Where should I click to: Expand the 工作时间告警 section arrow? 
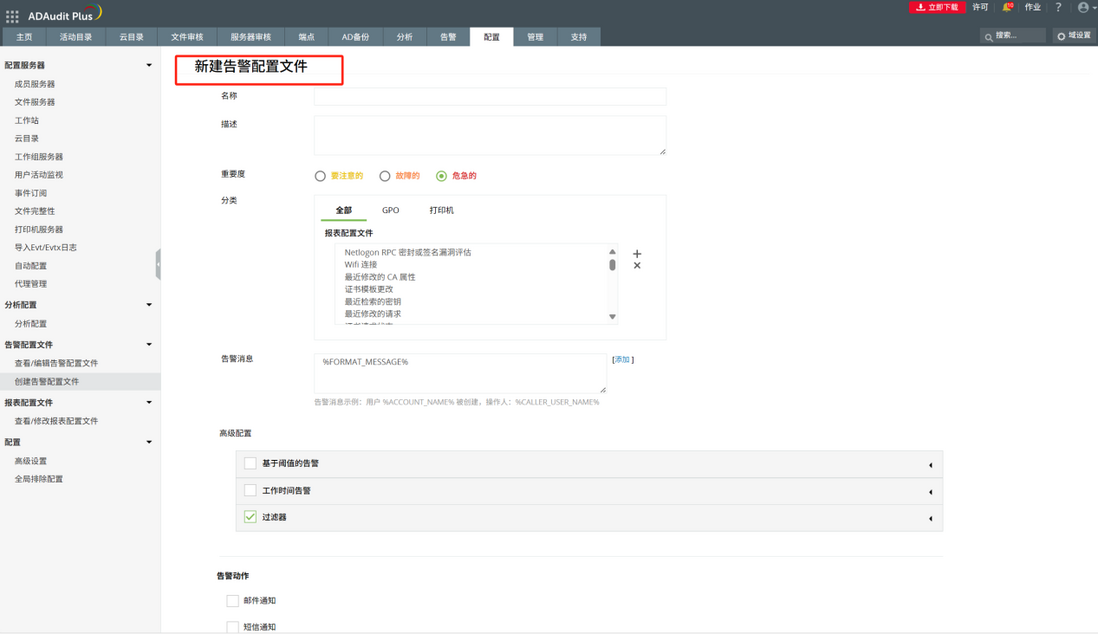[x=931, y=492]
